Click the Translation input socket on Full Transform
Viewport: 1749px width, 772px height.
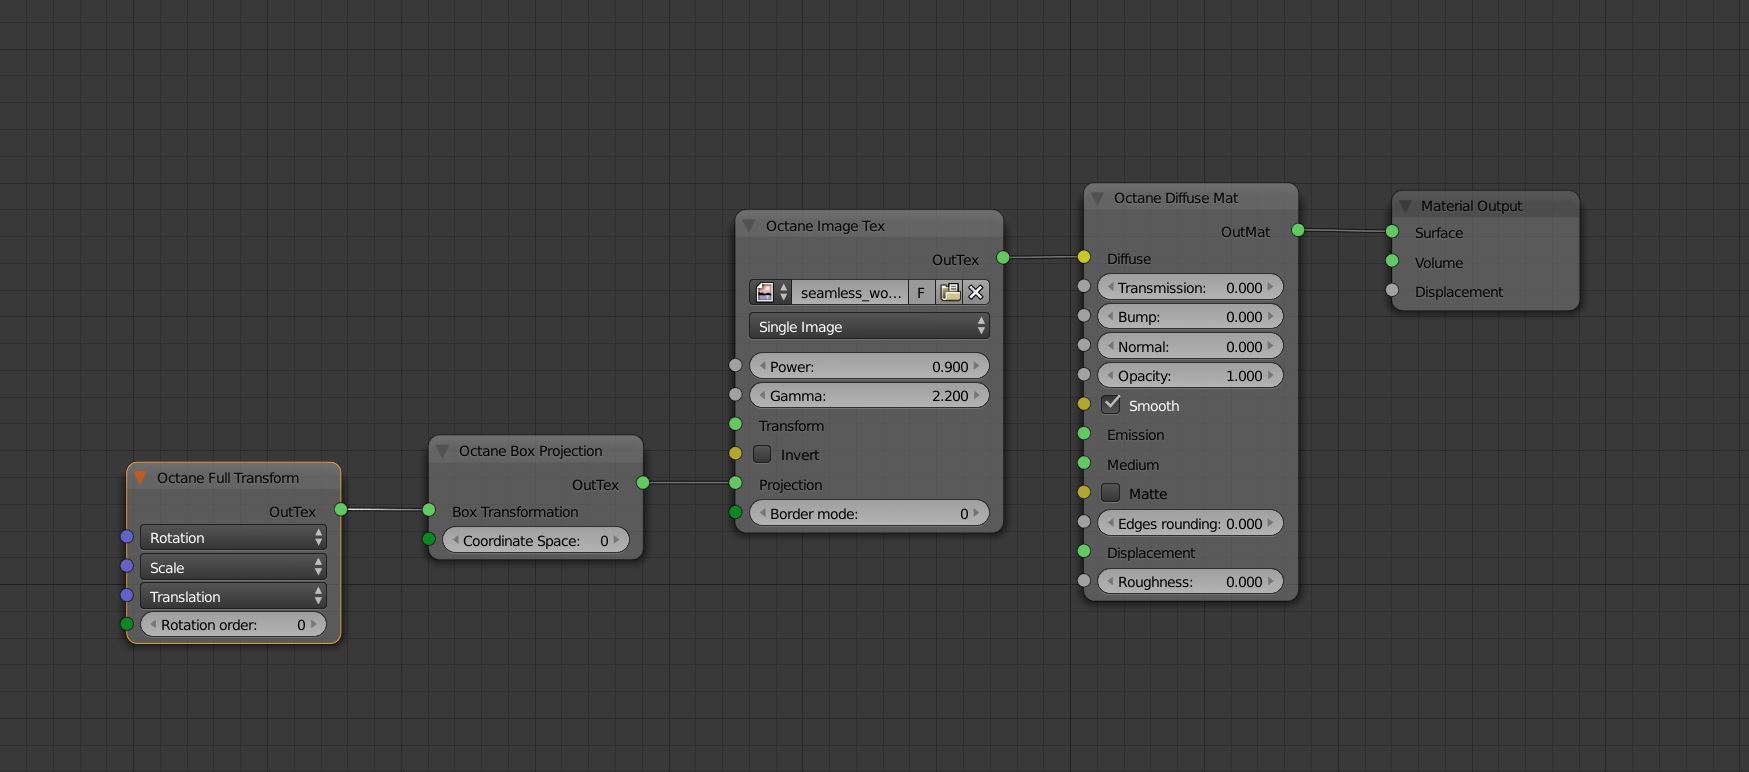pyautogui.click(x=127, y=595)
